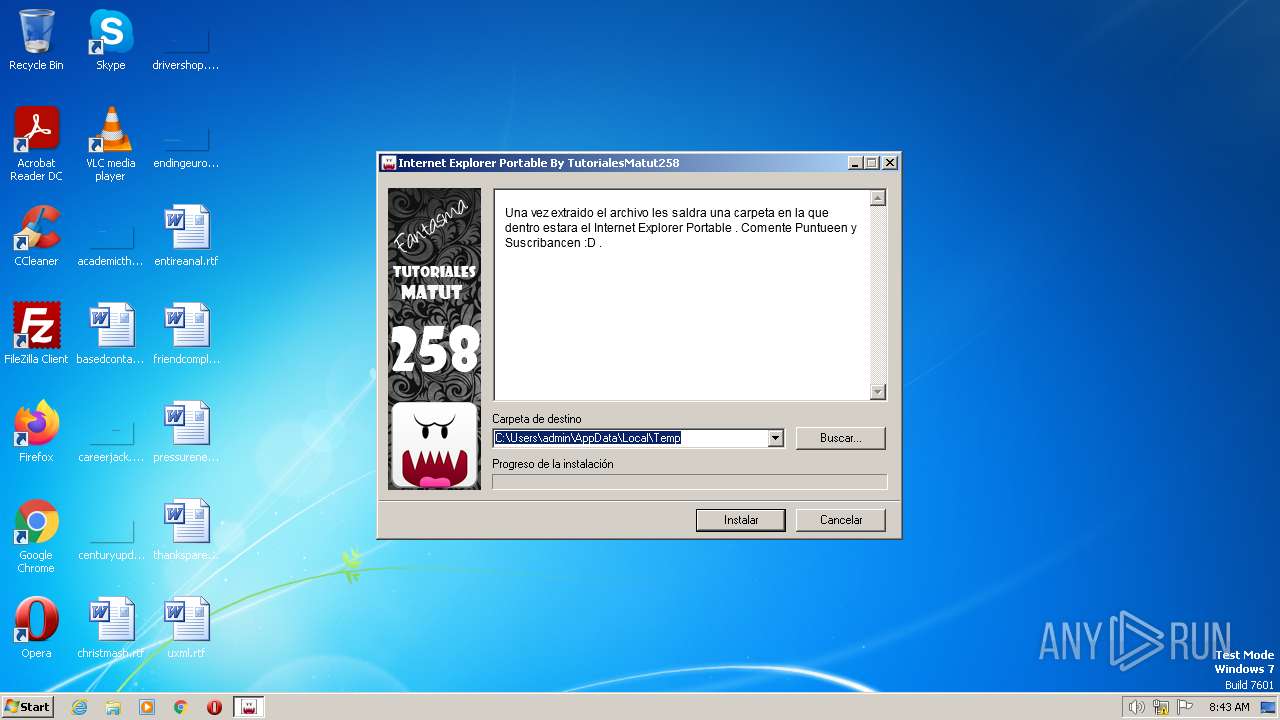Open Opera from the taskbar

pyautogui.click(x=214, y=707)
